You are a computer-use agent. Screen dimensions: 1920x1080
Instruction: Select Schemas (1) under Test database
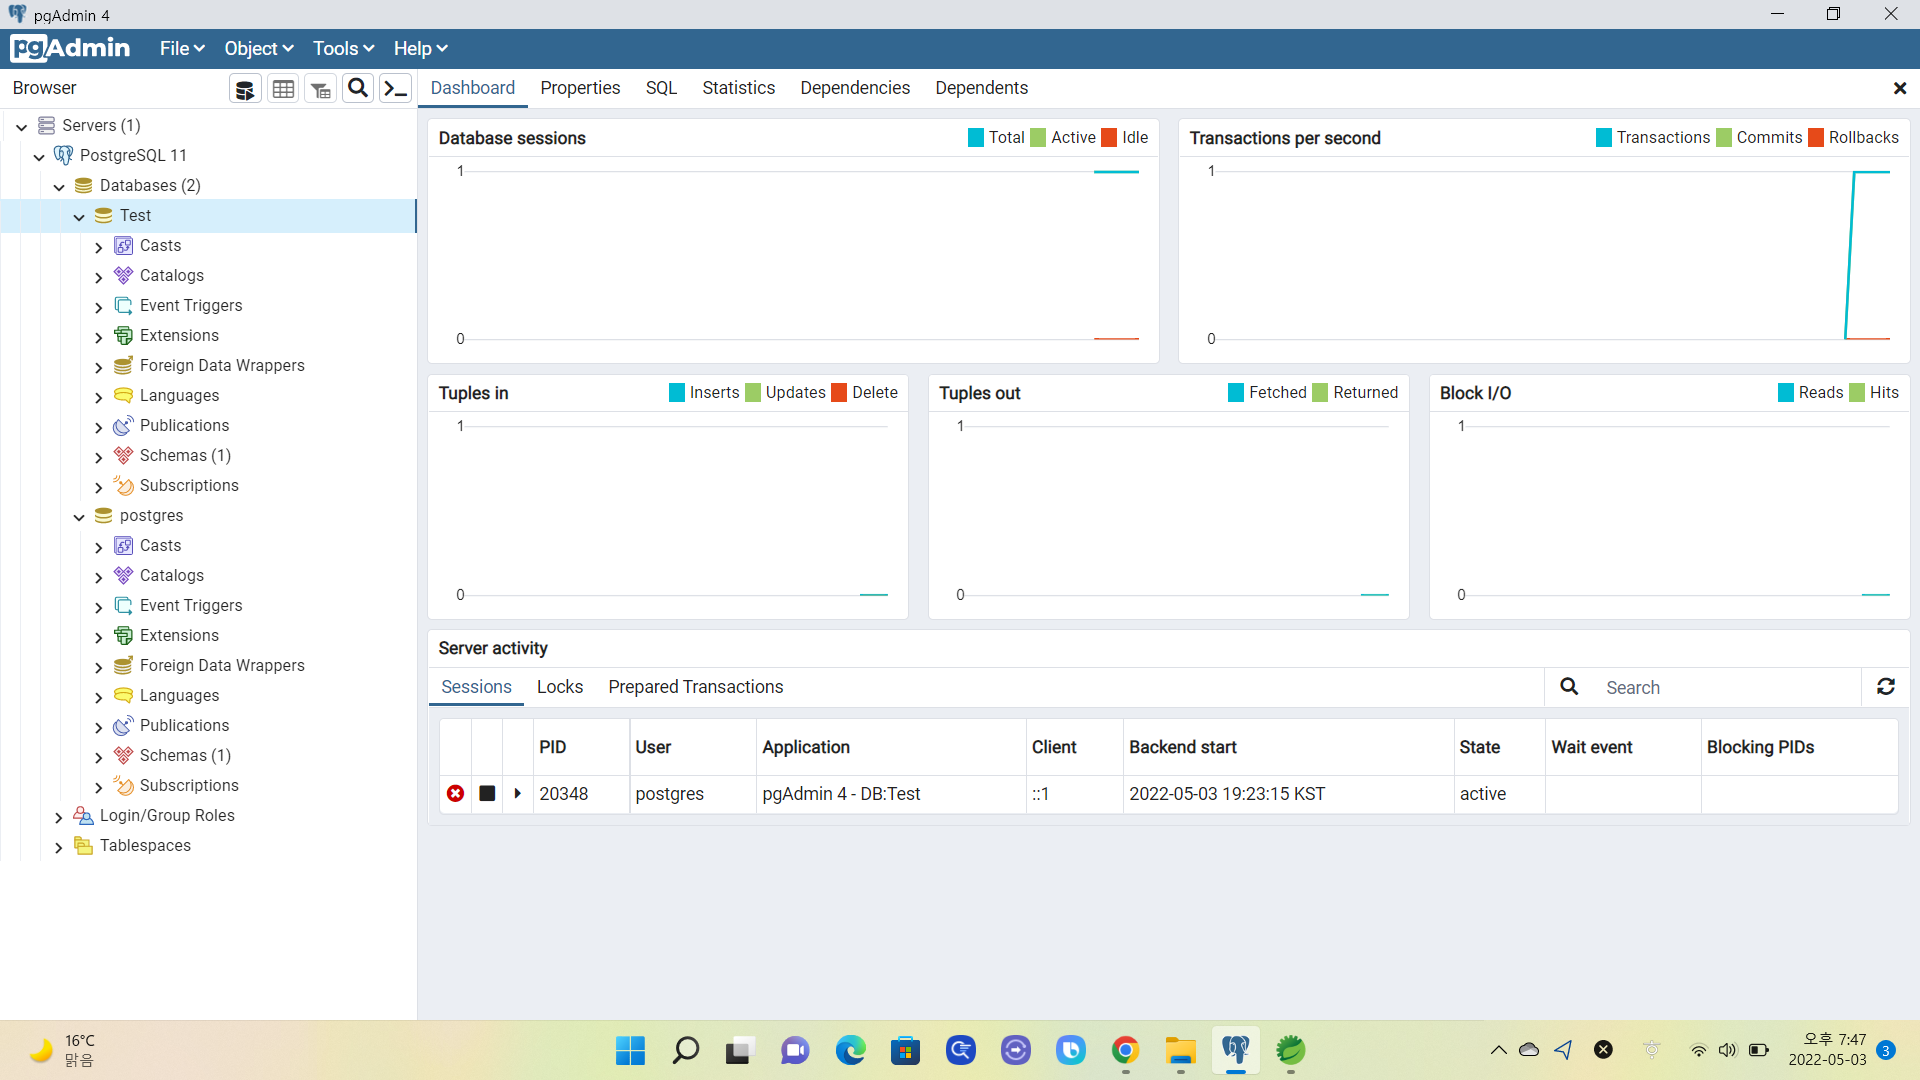pyautogui.click(x=185, y=456)
